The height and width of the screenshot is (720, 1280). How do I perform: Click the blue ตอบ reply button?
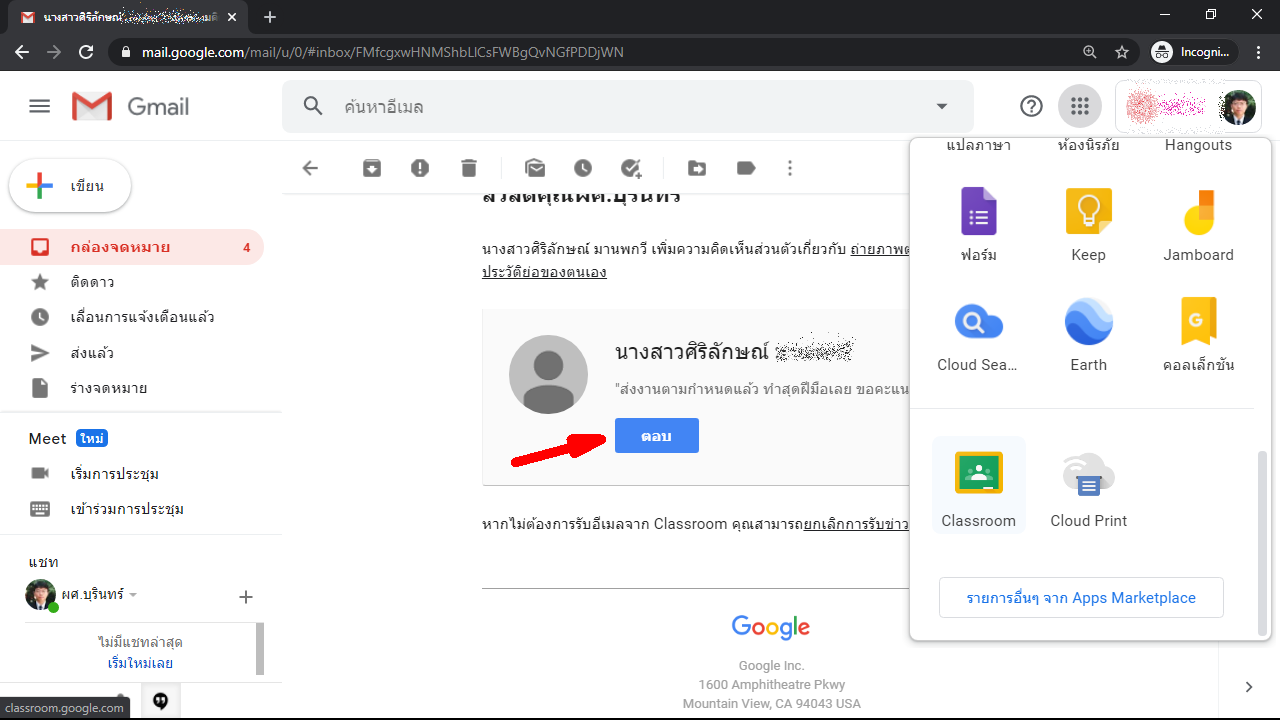tap(656, 436)
